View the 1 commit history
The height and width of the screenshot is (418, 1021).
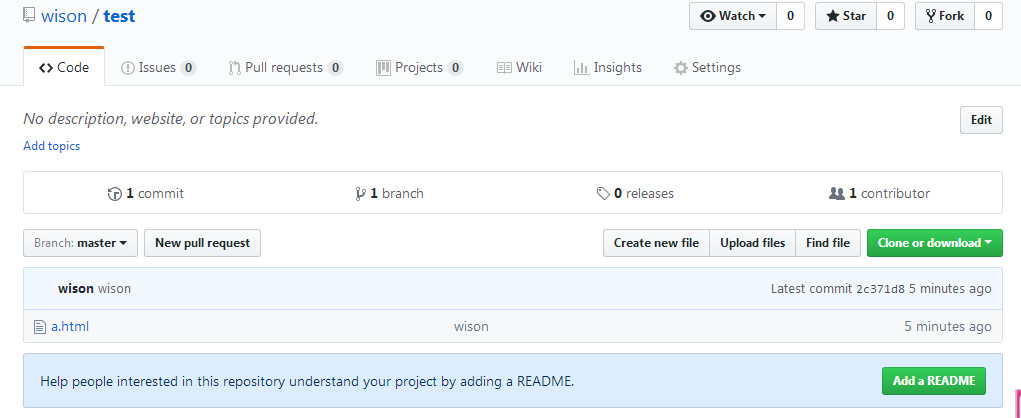click(146, 193)
